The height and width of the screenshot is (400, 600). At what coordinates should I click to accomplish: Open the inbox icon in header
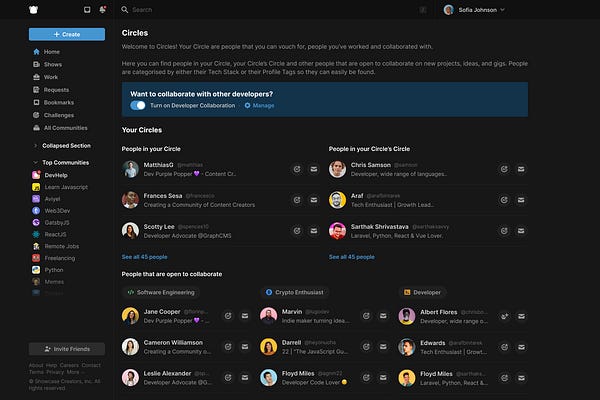click(x=87, y=10)
